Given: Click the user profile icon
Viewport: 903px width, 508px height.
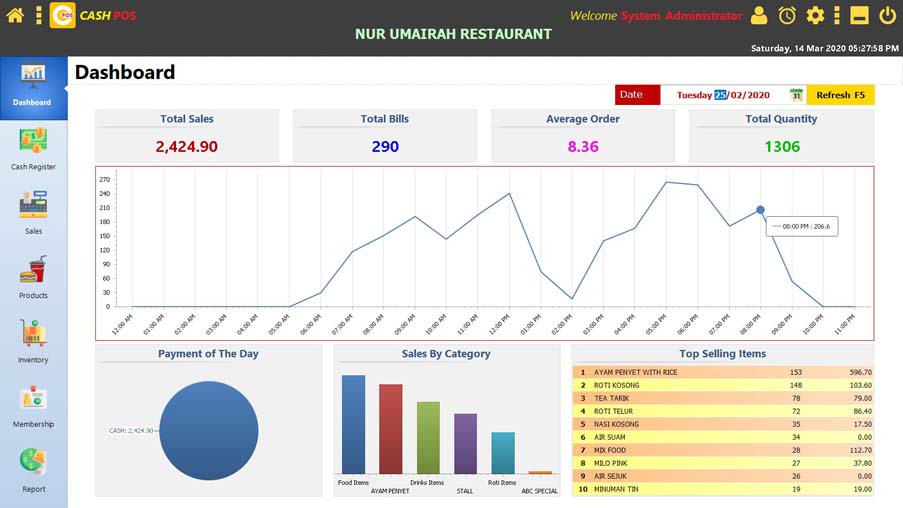Looking at the screenshot, I should coord(759,15).
